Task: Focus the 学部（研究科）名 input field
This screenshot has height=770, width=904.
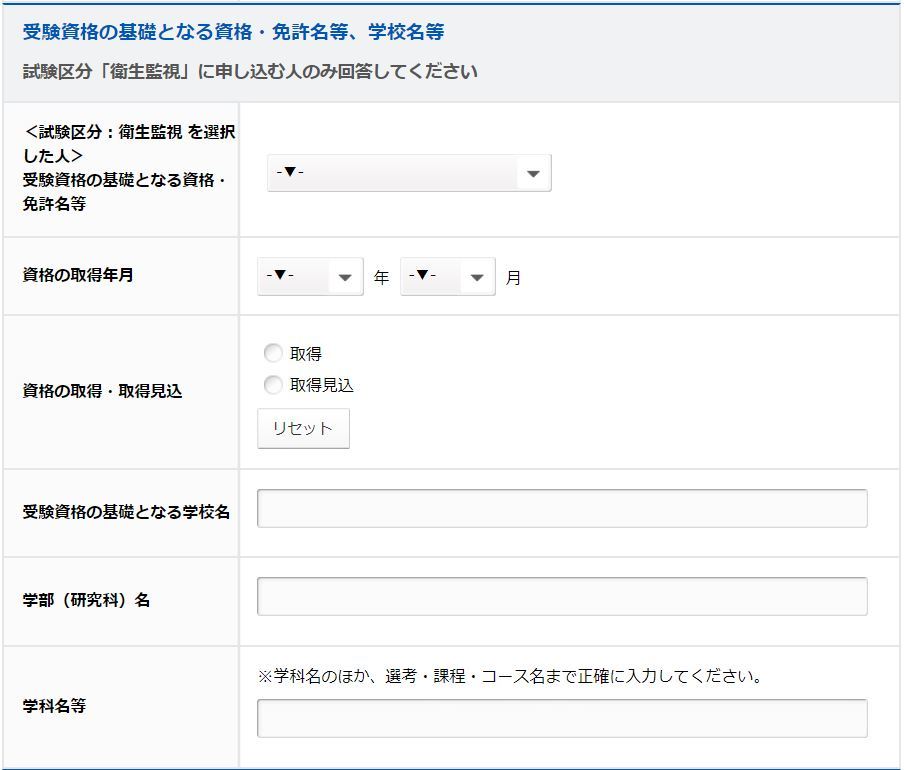Action: point(562,596)
